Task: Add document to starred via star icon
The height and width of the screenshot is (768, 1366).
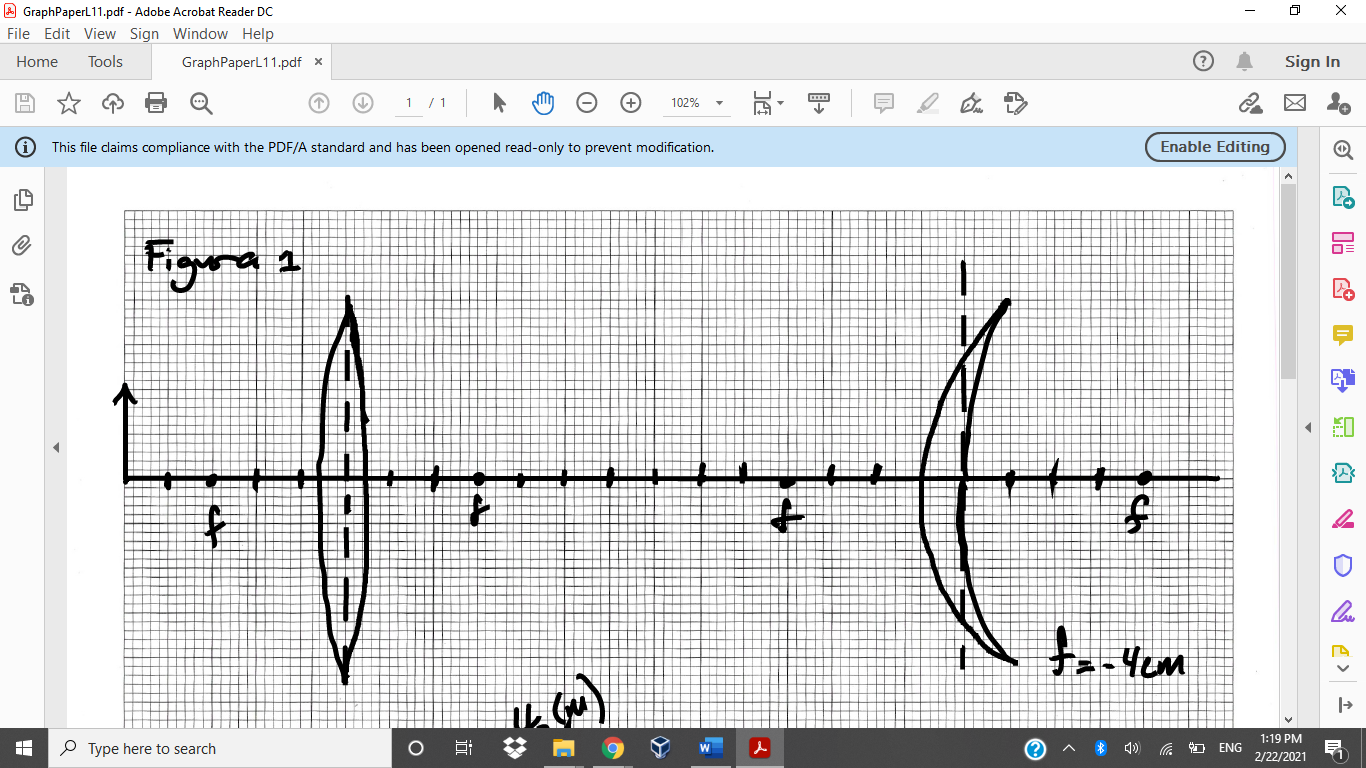Action: (68, 103)
